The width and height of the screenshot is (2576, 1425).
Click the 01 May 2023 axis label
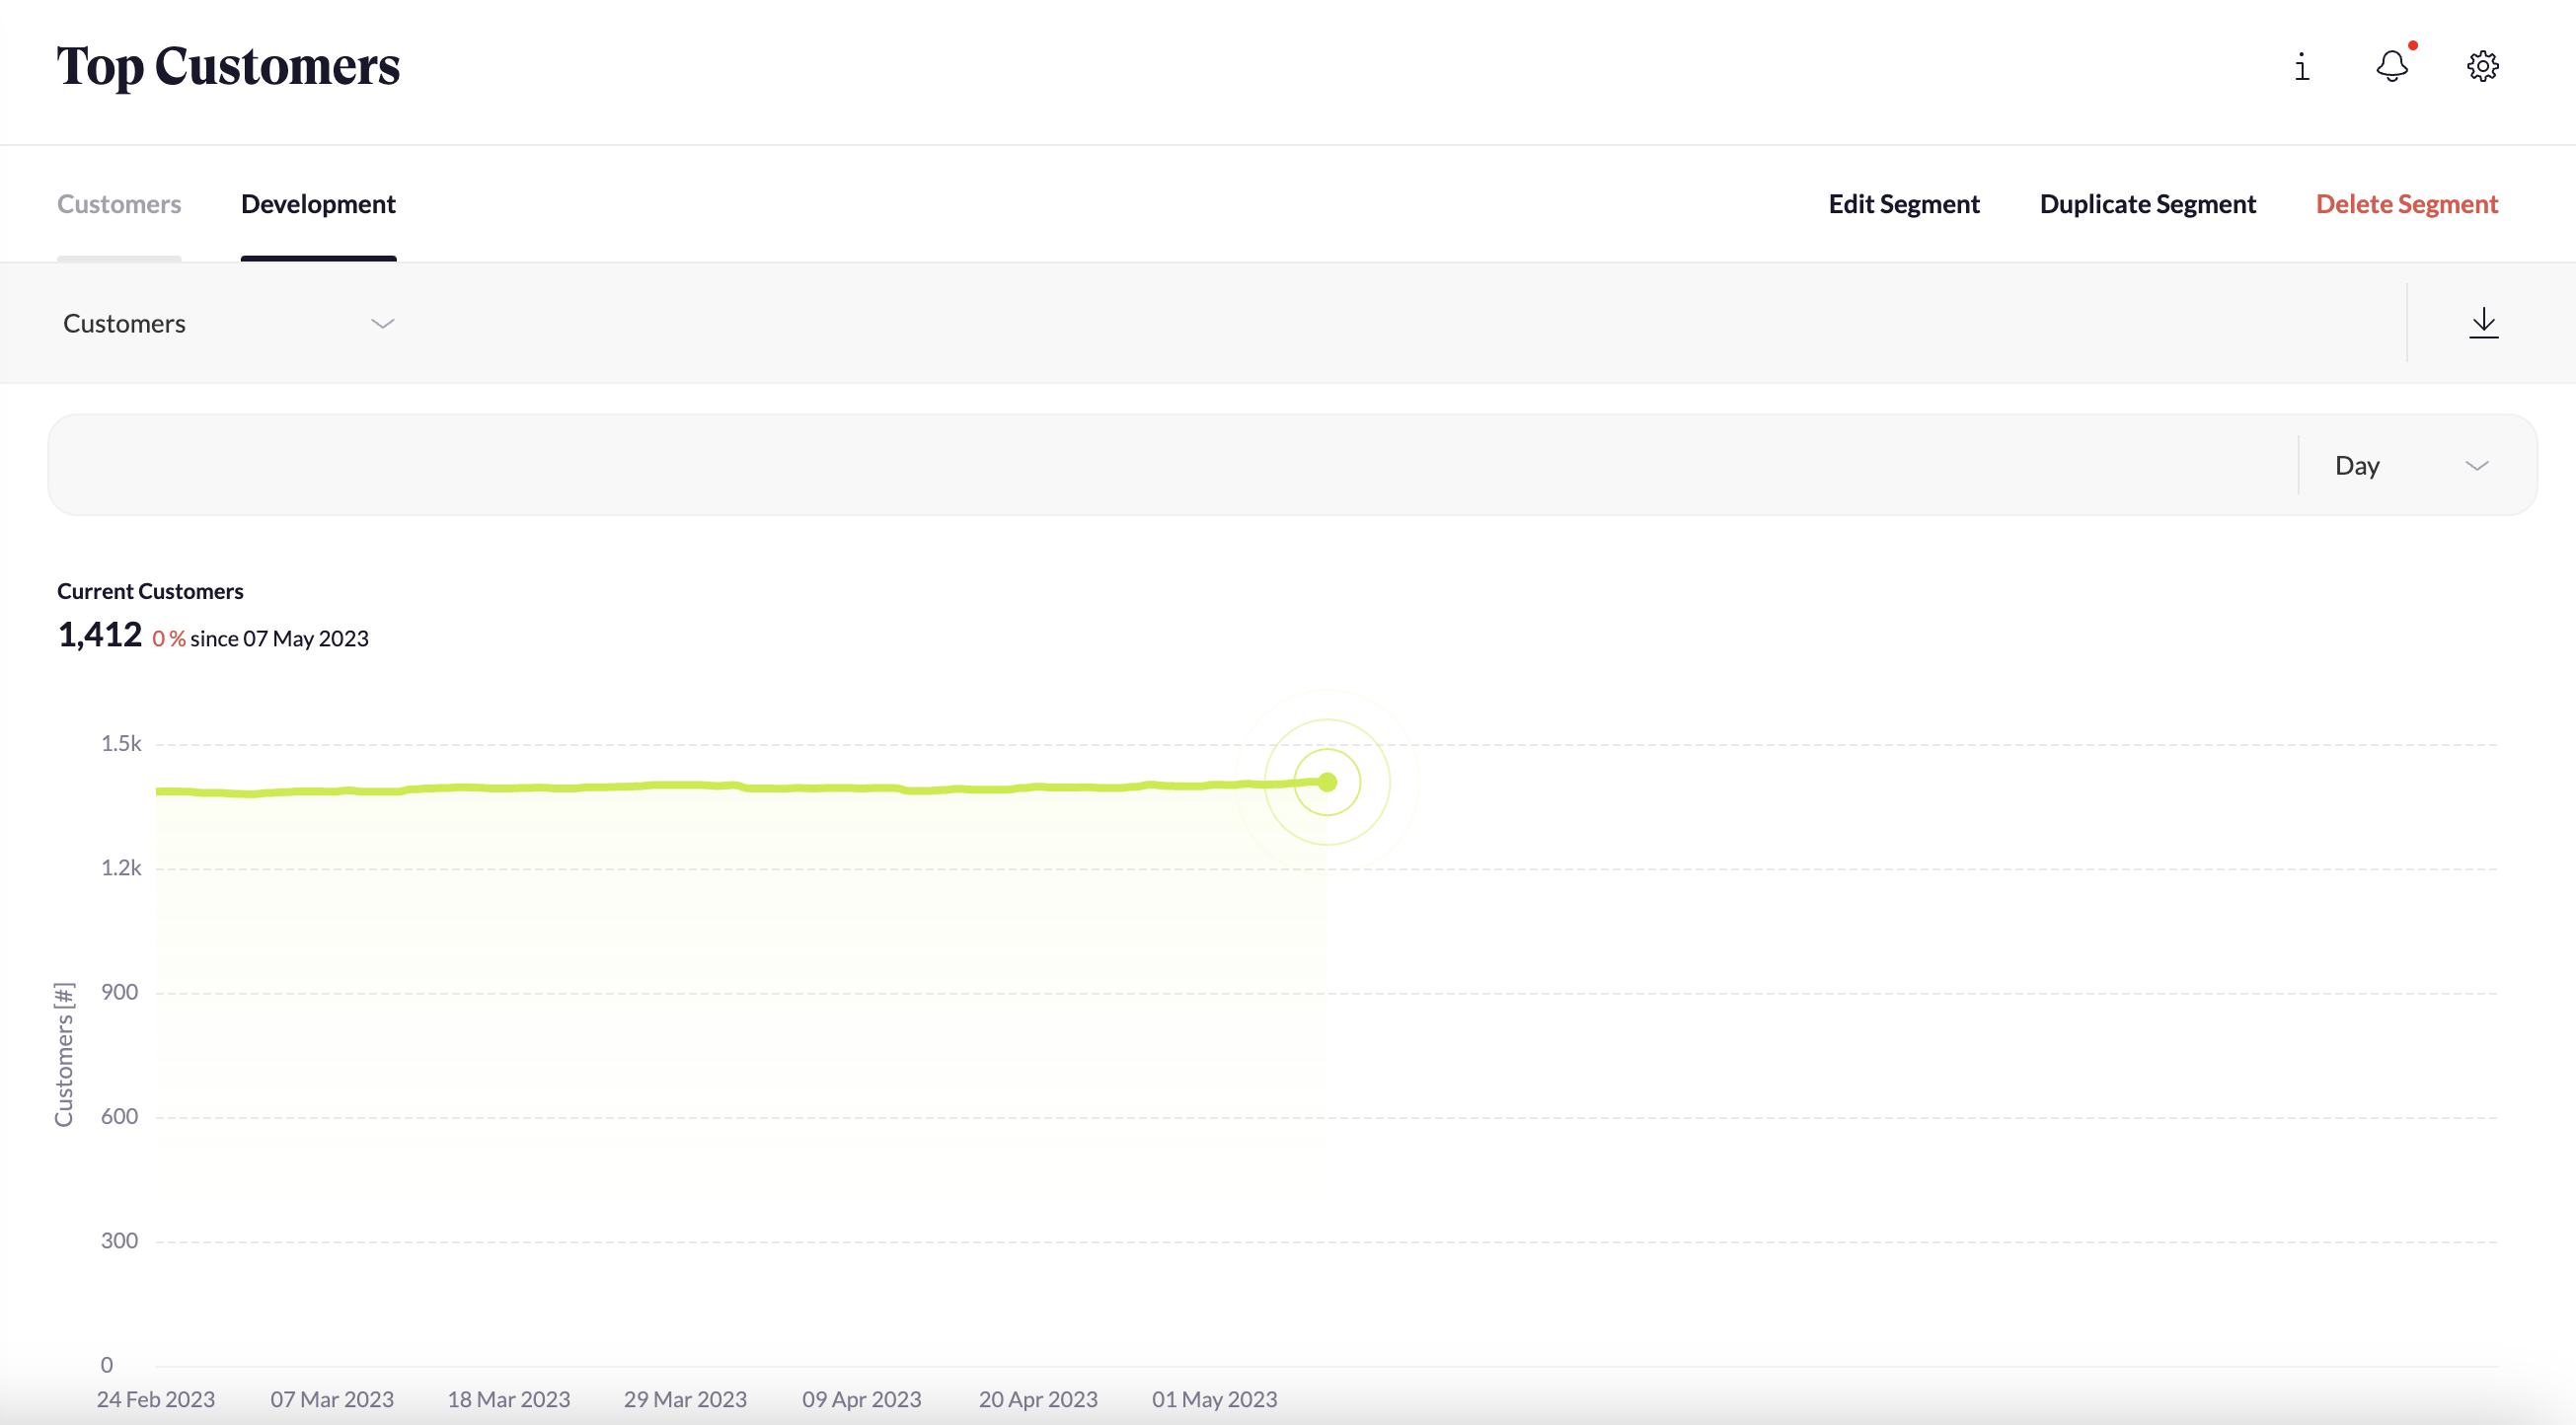coord(1215,1399)
